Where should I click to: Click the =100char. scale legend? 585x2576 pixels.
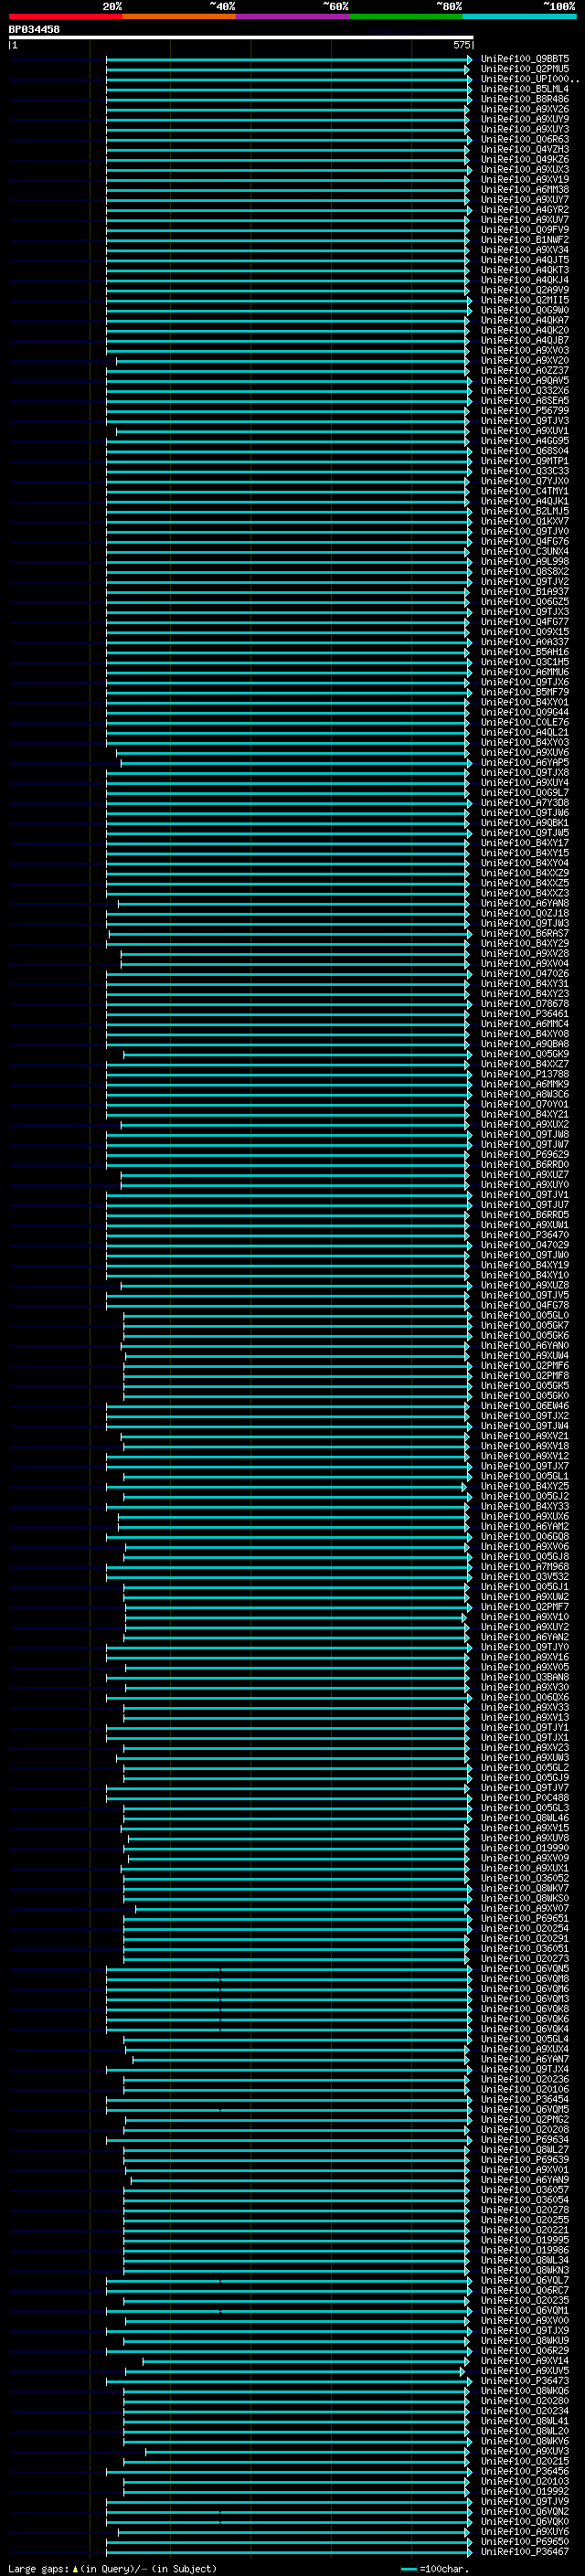tap(434, 2568)
